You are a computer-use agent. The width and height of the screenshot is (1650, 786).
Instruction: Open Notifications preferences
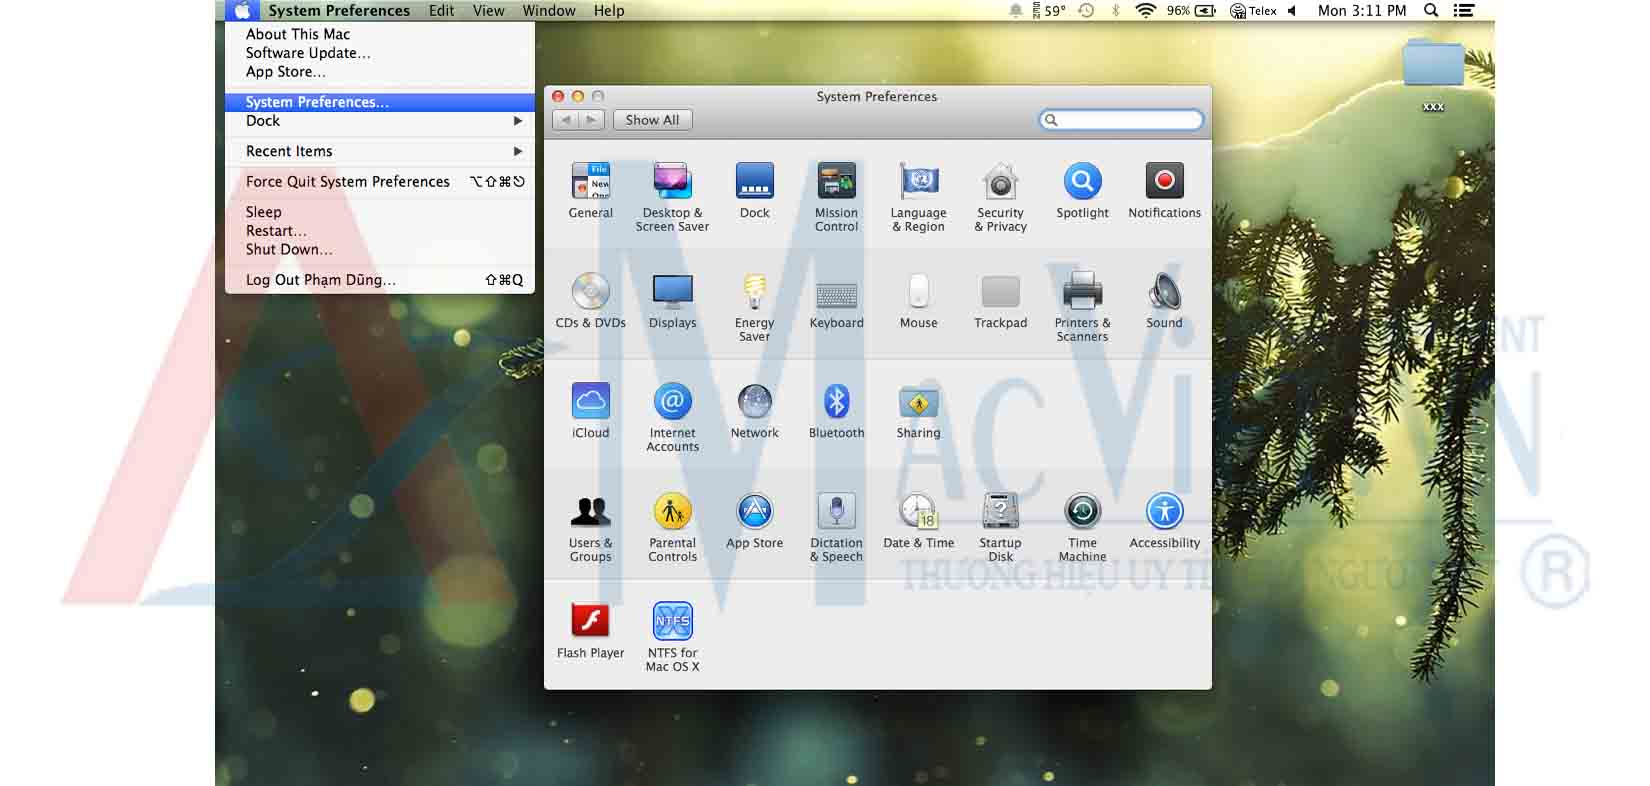(x=1164, y=191)
